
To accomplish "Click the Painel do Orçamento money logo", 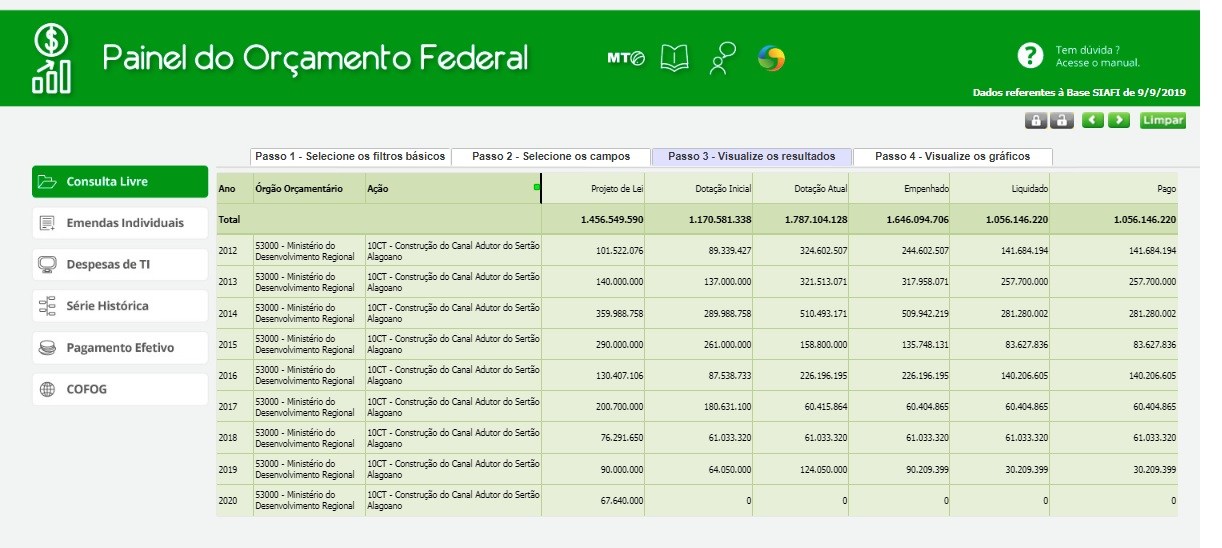I will point(52,58).
